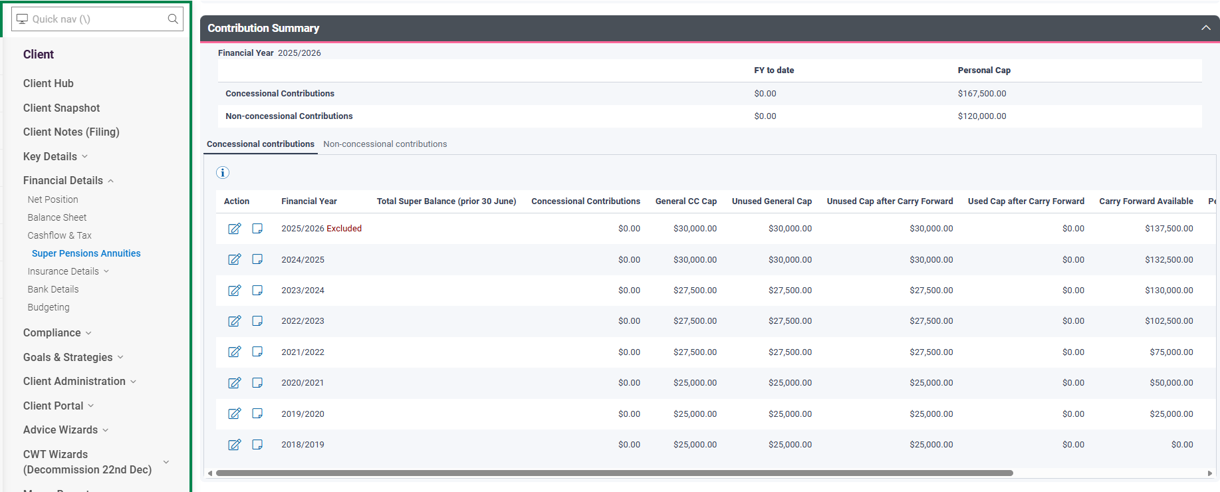Click the blue information icon above the table
This screenshot has width=1220, height=492.
click(223, 173)
